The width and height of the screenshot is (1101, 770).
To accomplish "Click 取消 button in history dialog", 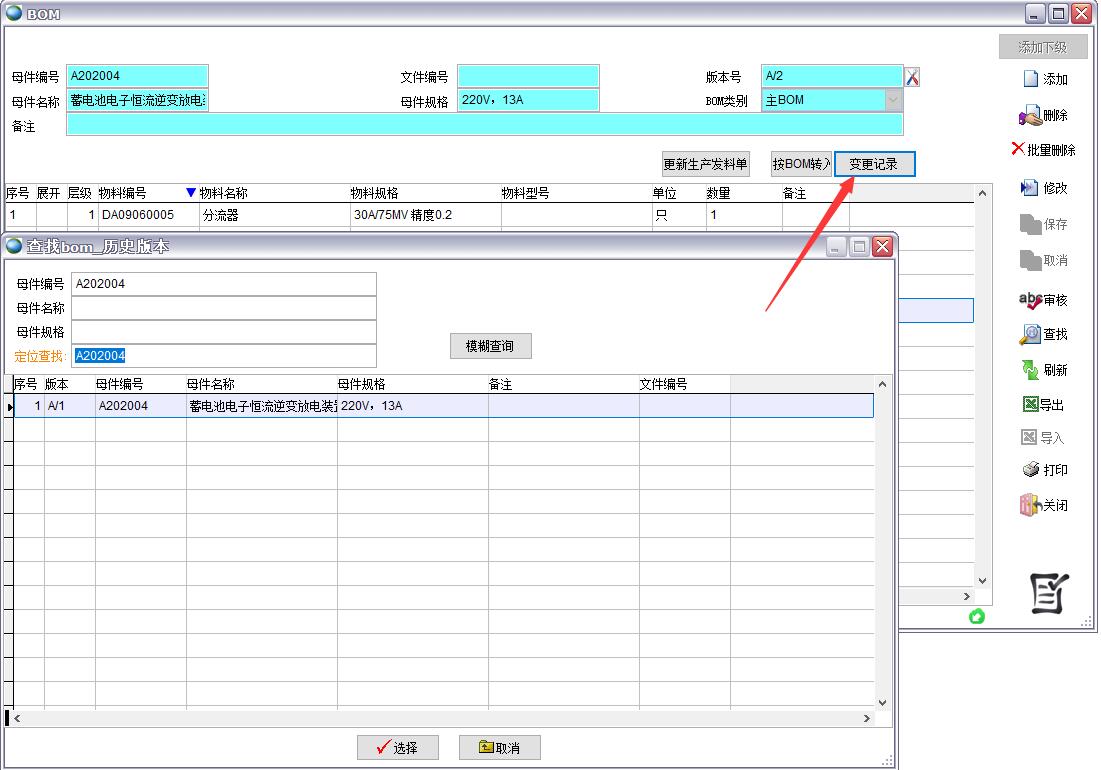I will (x=500, y=747).
